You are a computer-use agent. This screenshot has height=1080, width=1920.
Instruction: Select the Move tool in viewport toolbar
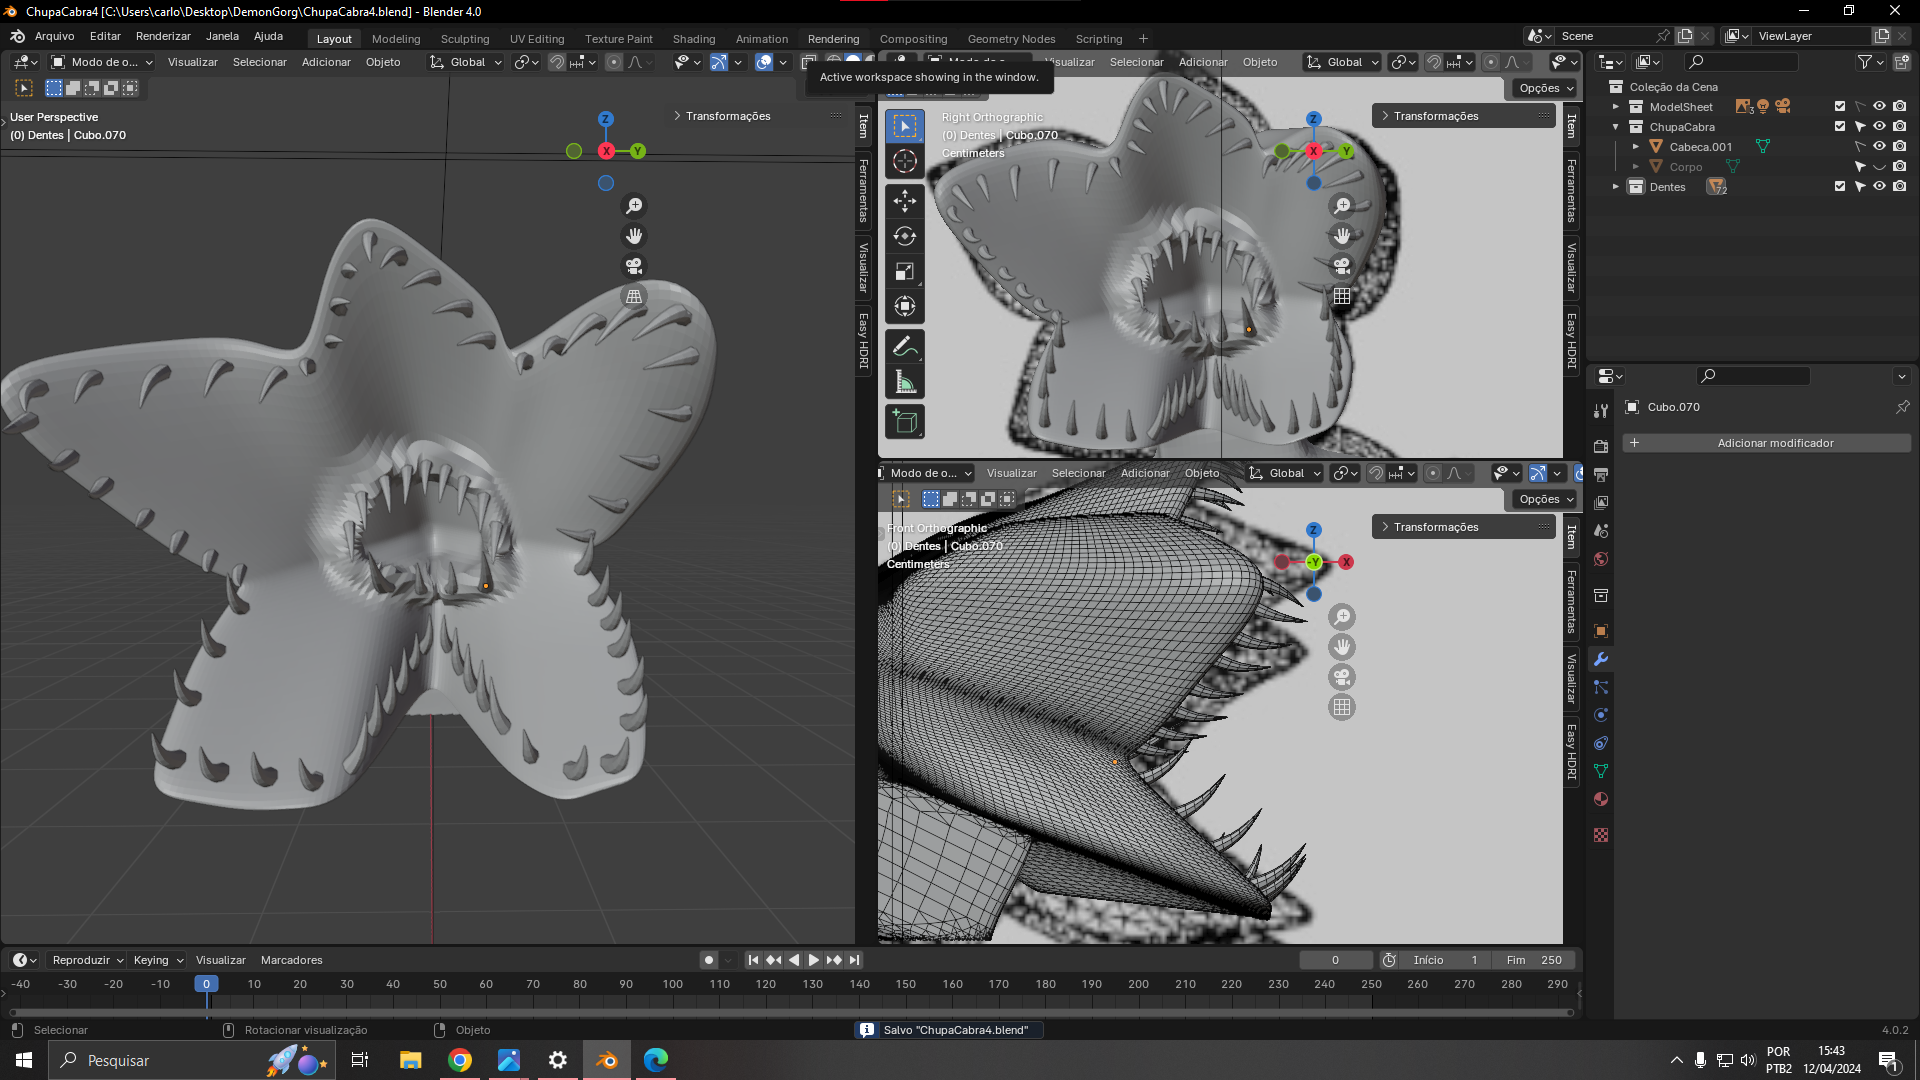[x=904, y=201]
